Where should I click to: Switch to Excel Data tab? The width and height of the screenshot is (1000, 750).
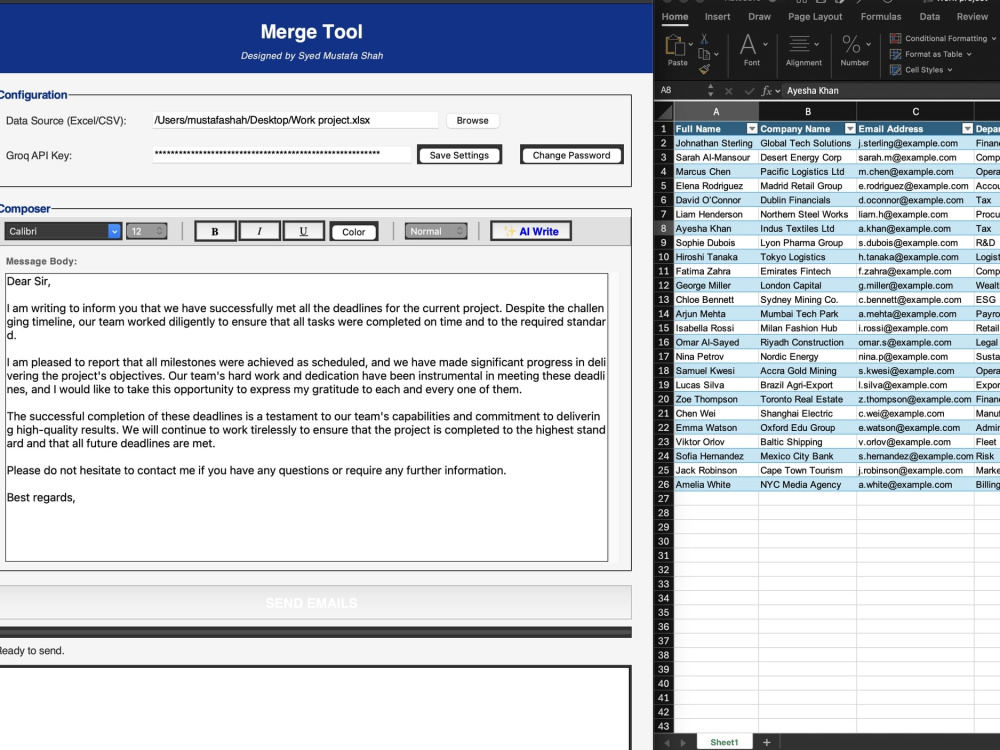coord(930,17)
